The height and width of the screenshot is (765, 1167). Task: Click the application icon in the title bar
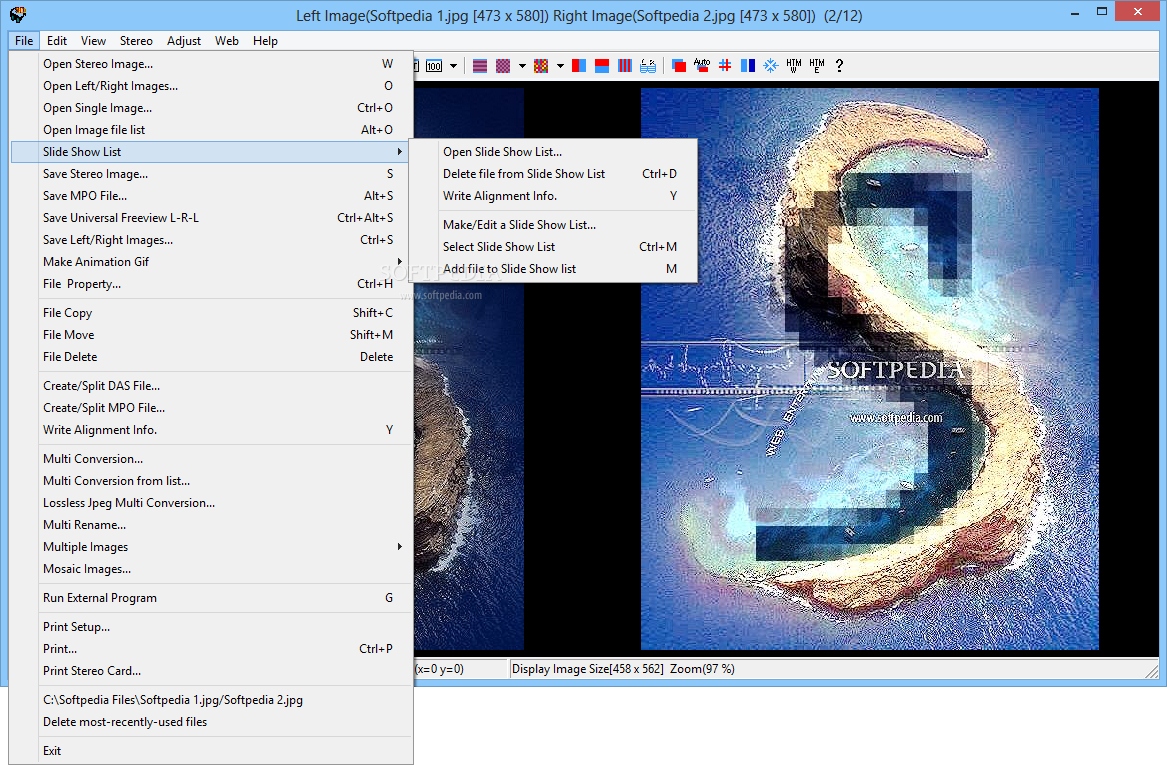[x=18, y=14]
